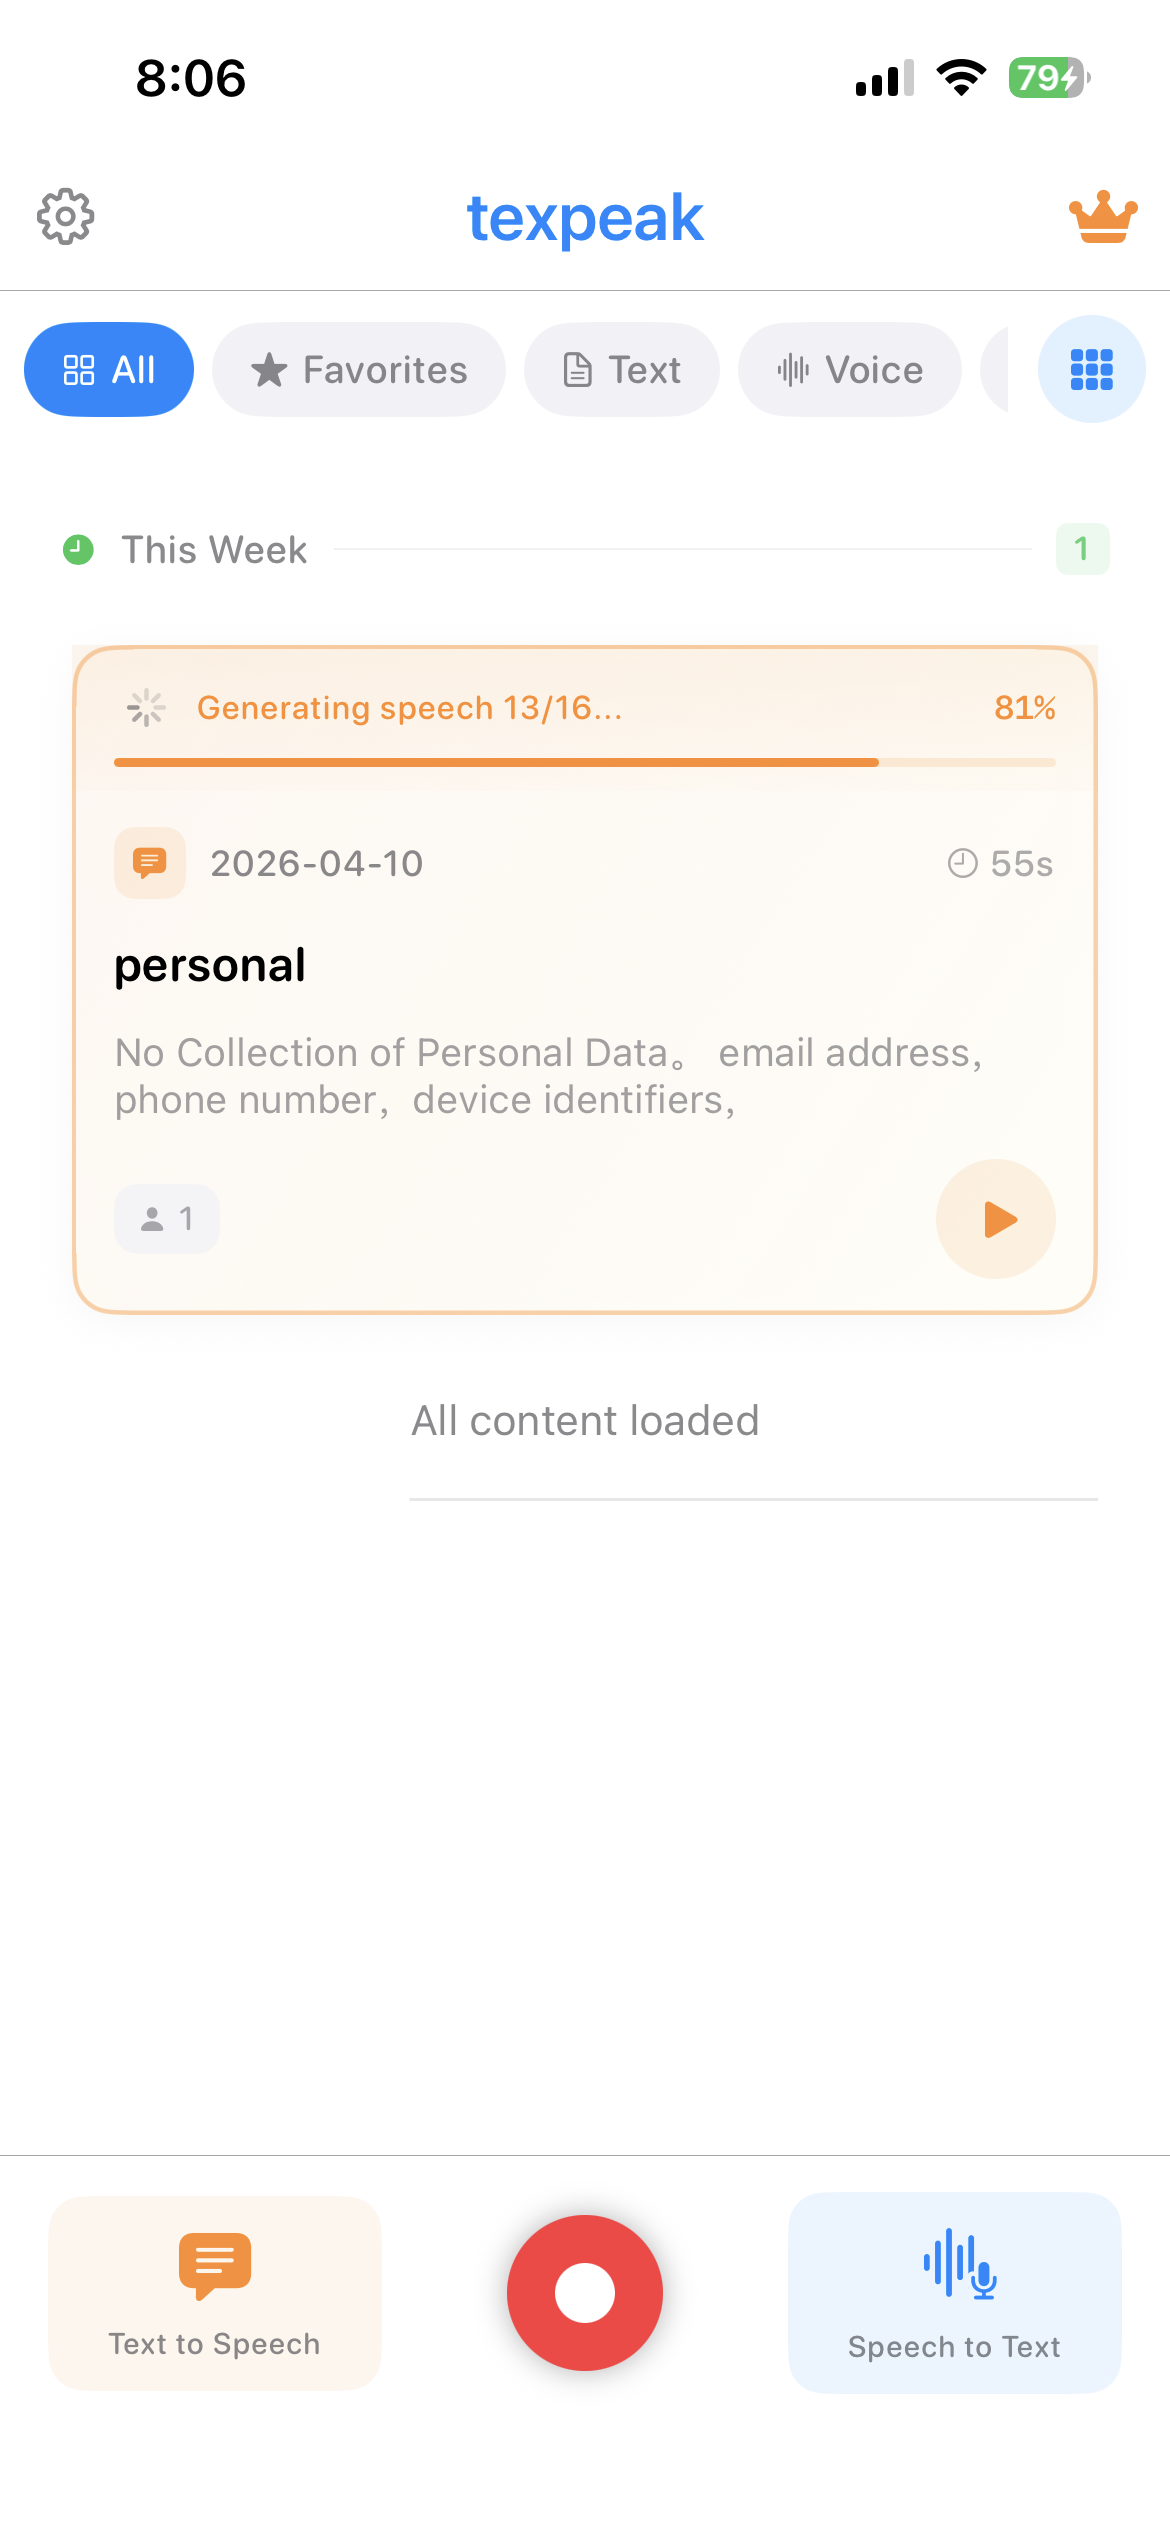Enable the Text filter chip
1170x2532 pixels.
tap(621, 369)
